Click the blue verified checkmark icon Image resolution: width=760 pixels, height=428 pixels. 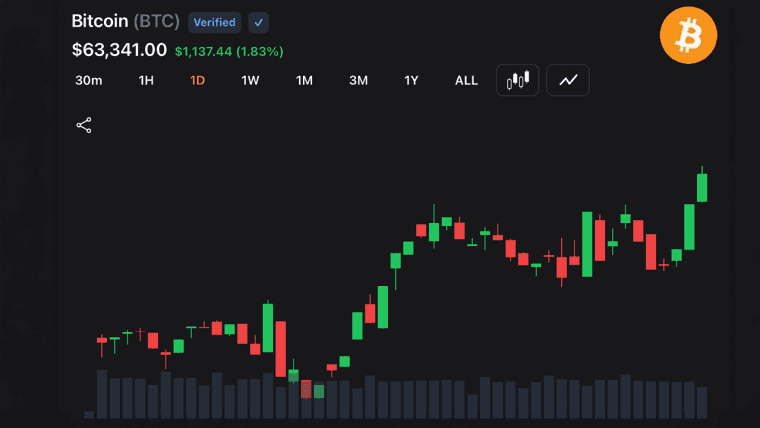click(x=258, y=22)
